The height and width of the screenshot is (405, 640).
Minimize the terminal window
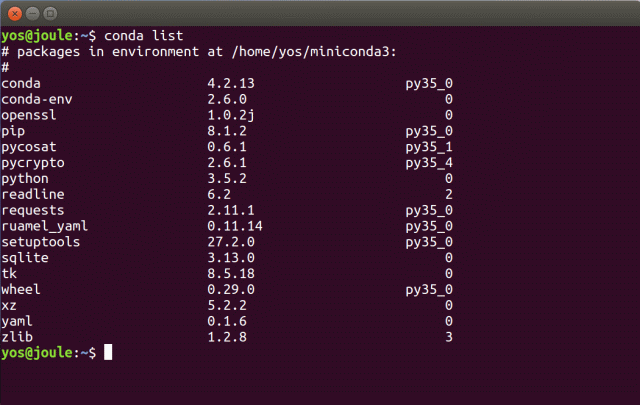[x=30, y=15]
